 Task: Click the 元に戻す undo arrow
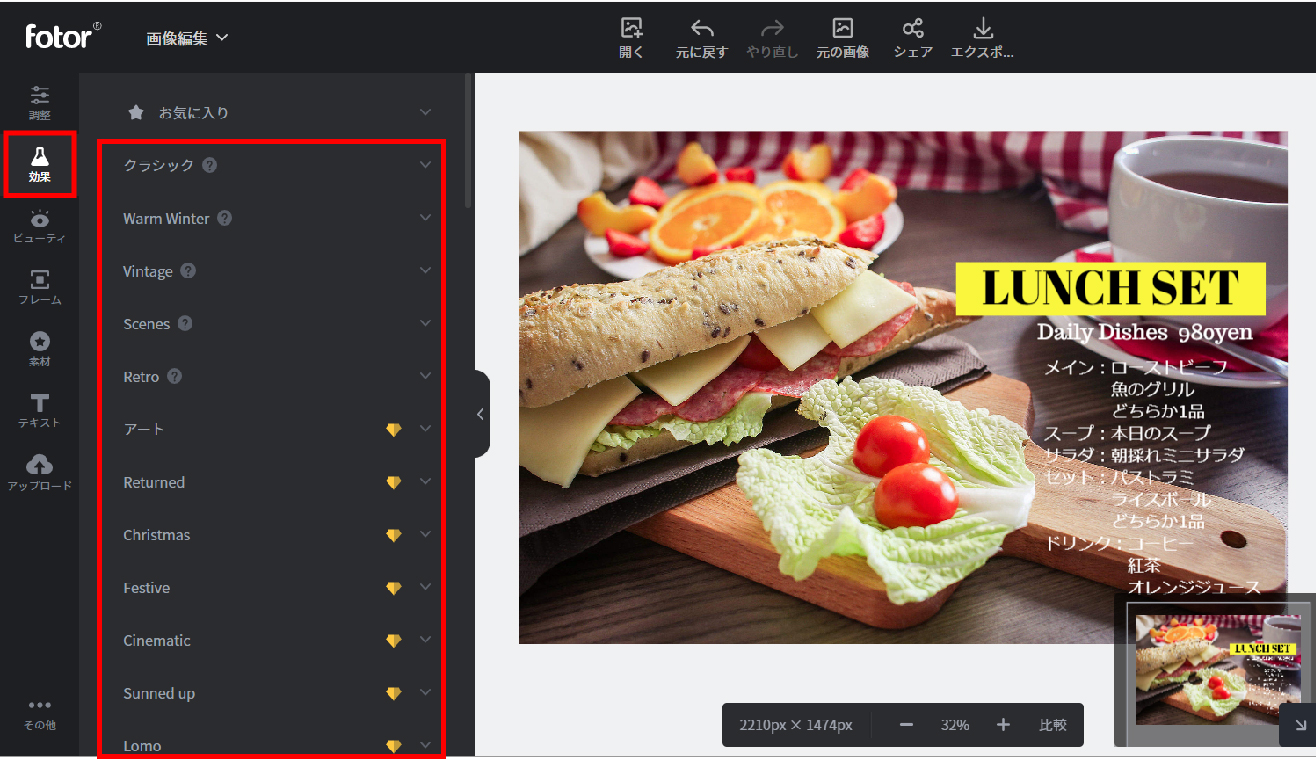(701, 37)
